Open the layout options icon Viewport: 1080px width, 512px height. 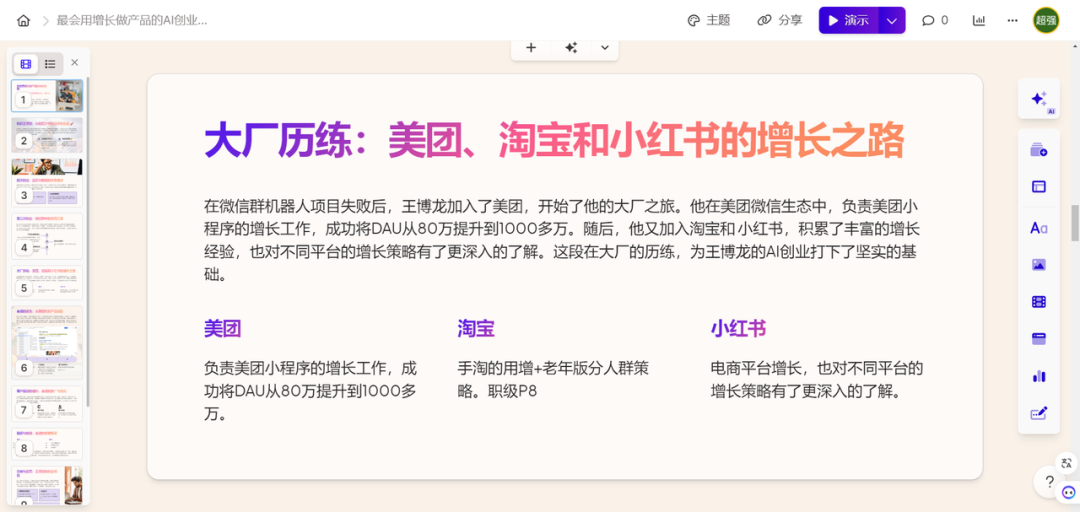(1039, 187)
